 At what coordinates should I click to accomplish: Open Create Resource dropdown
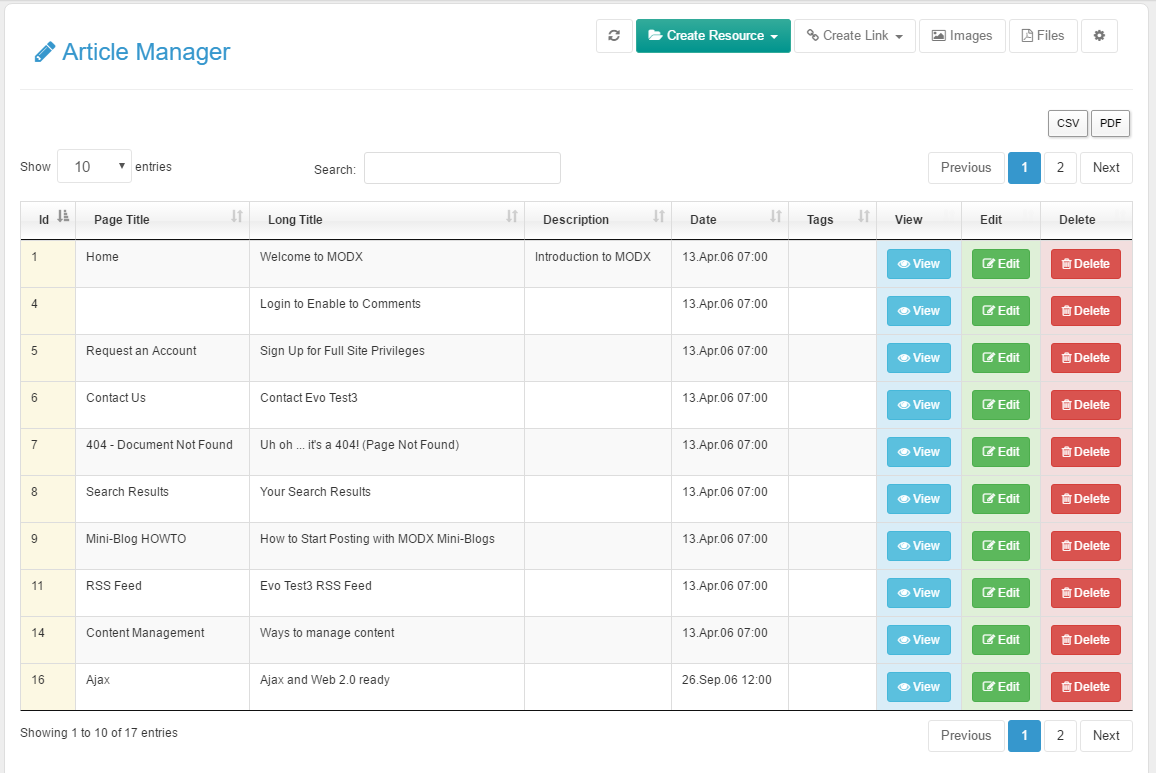pyautogui.click(x=713, y=35)
